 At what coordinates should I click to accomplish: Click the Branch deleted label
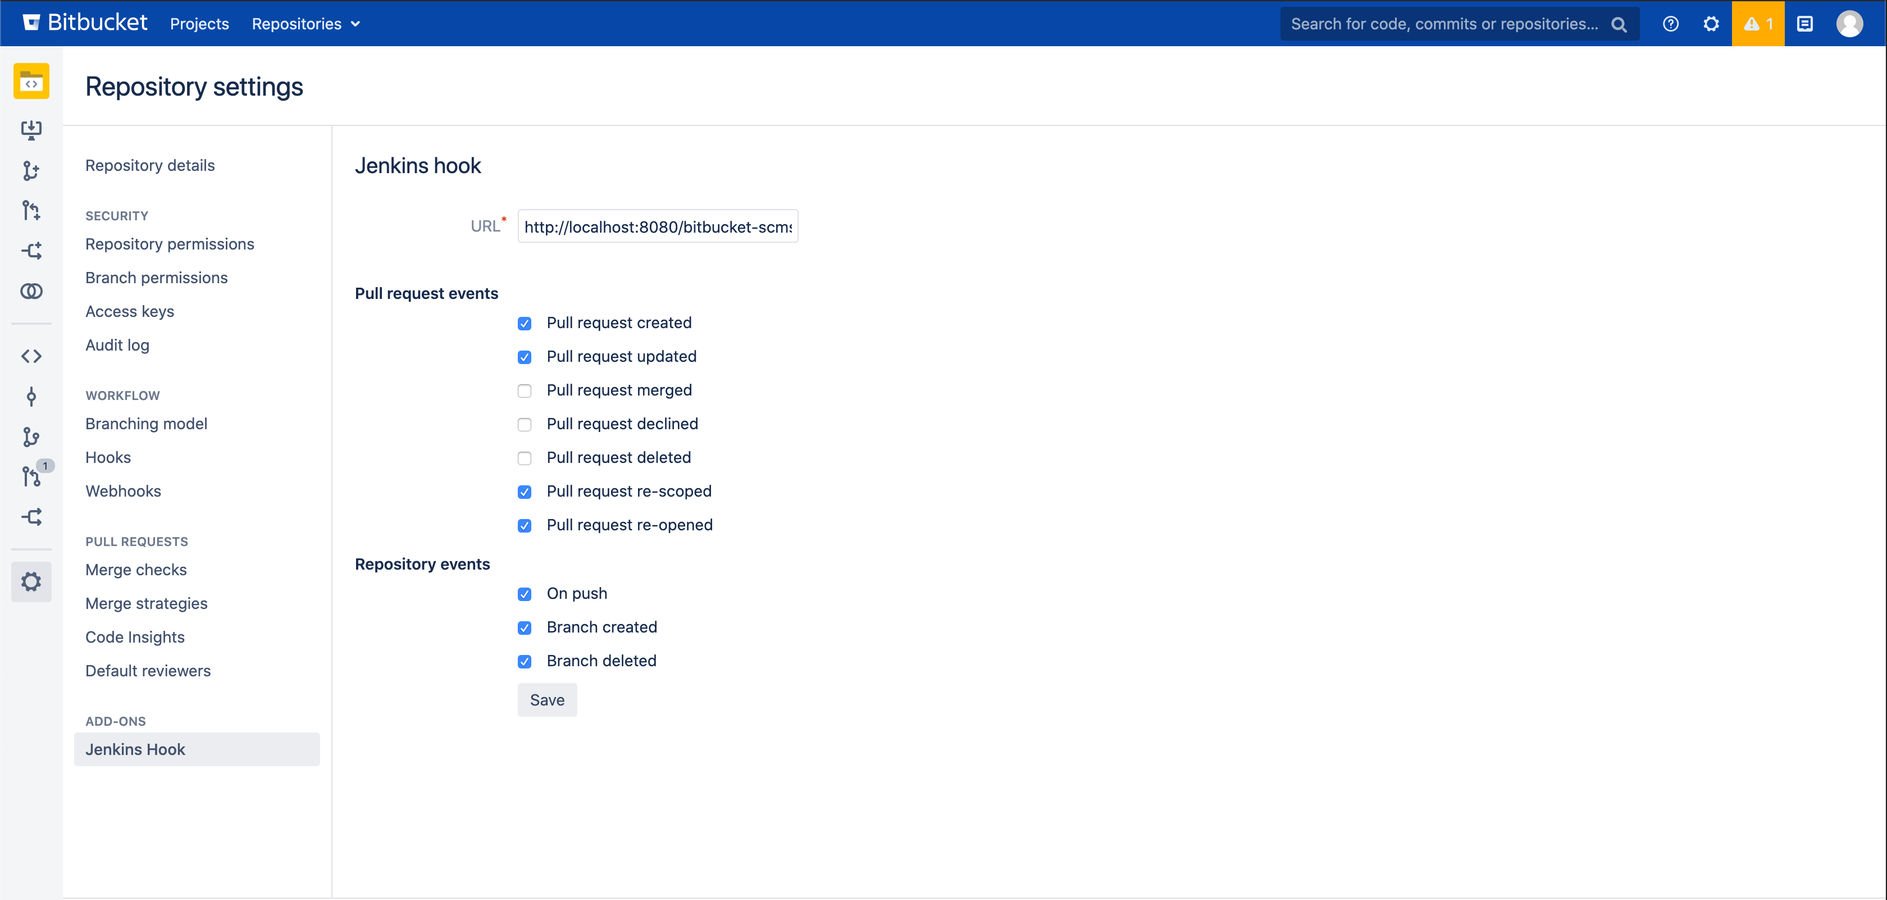tap(601, 661)
